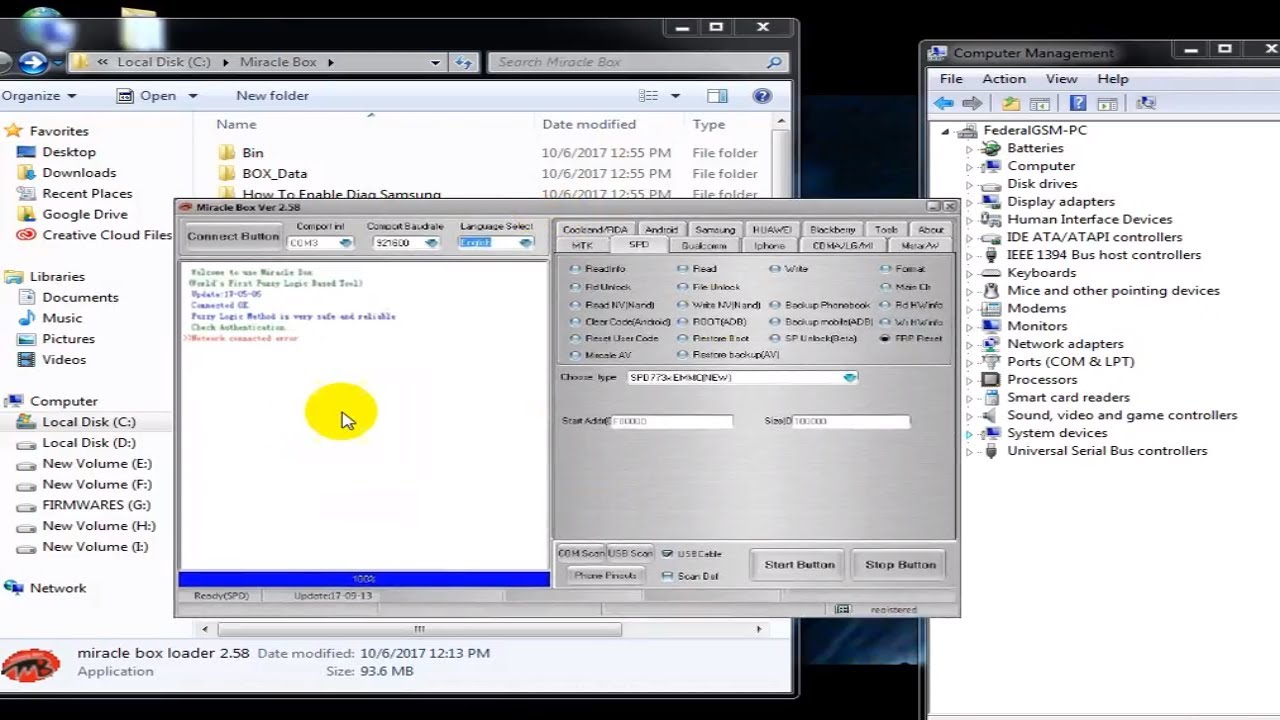The height and width of the screenshot is (720, 1280).
Task: Select the Network adapters device icon
Action: (991, 344)
